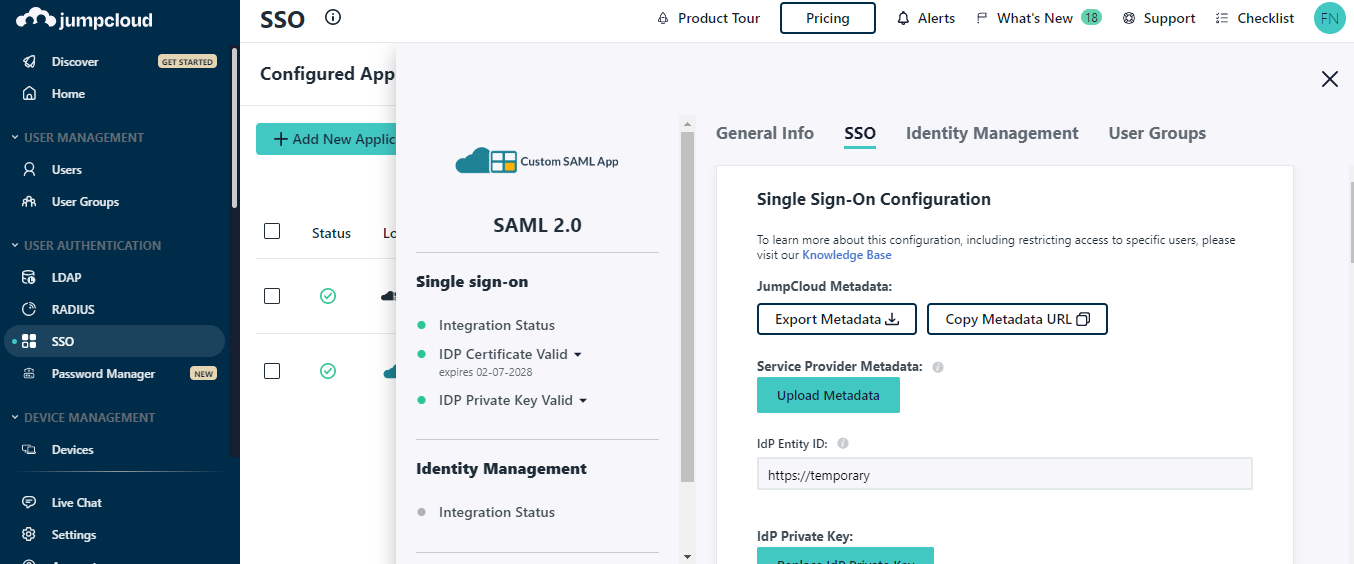1354x564 pixels.
Task: Click green status check in first application row
Action: coord(328,296)
